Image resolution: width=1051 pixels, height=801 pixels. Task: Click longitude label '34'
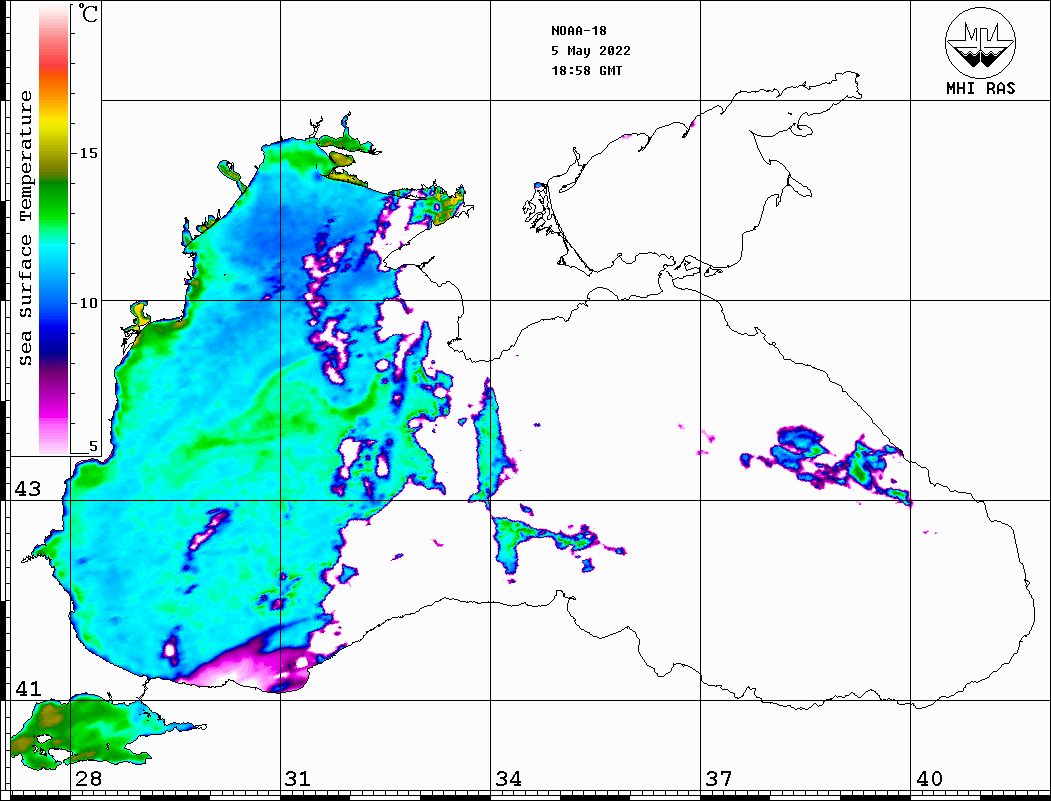tap(508, 779)
